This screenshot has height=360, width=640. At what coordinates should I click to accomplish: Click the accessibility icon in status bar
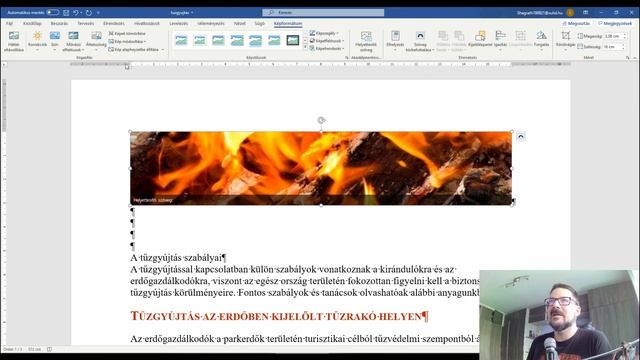click(49, 349)
